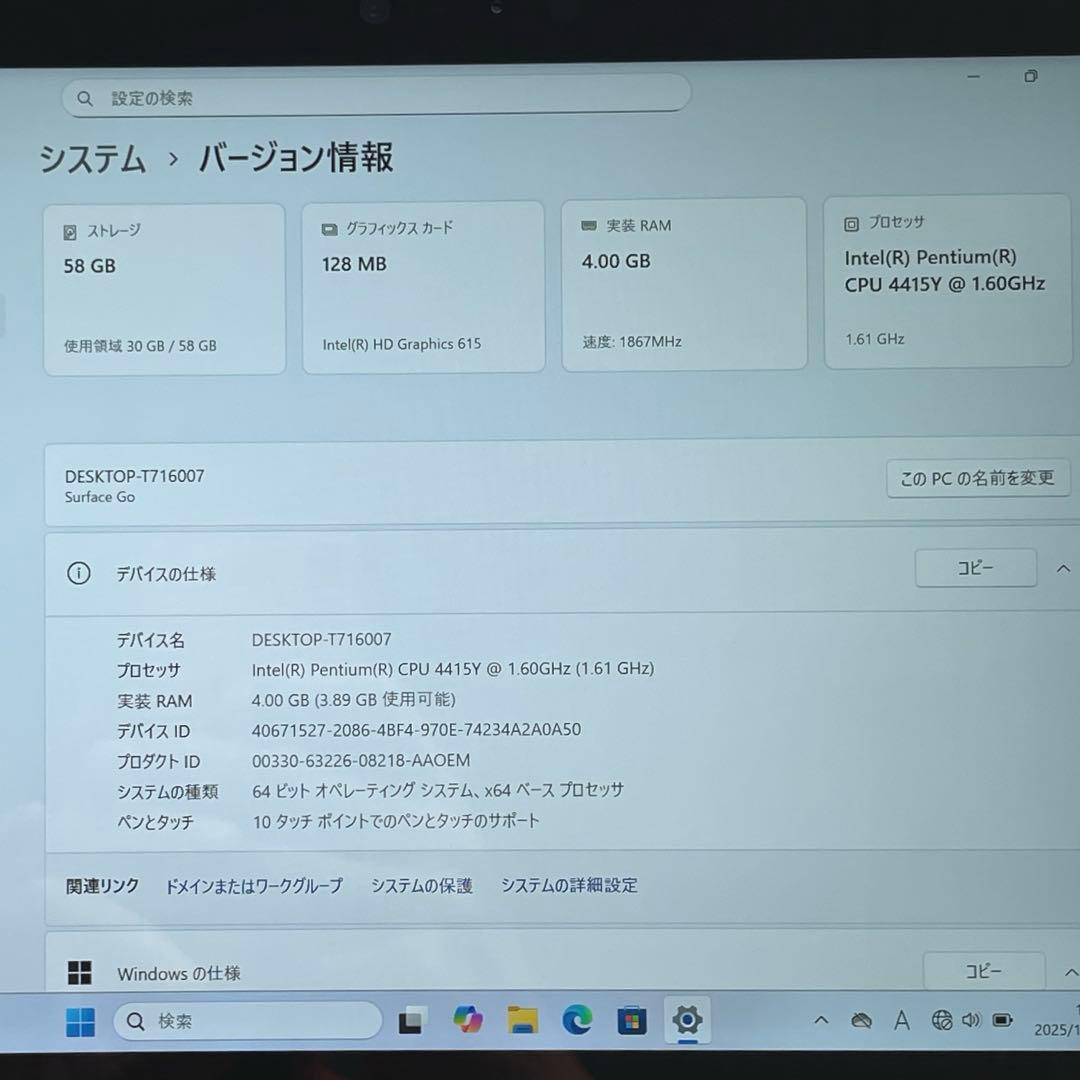Launch Microsoft Edge from taskbar
The height and width of the screenshot is (1080, 1080).
point(577,1019)
